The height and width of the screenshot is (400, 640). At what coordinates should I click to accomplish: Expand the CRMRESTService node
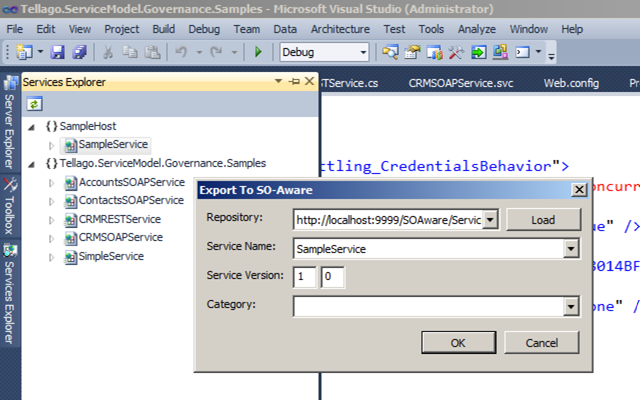coord(51,220)
